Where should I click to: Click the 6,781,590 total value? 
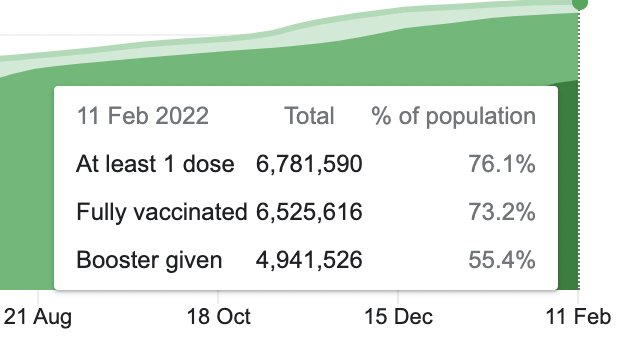309,164
